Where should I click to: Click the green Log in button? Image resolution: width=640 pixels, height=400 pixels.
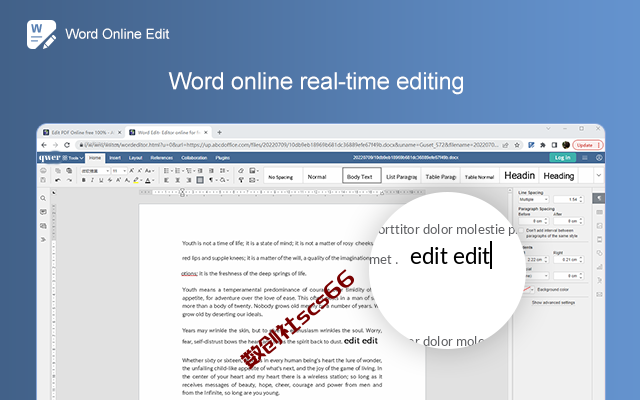[562, 158]
